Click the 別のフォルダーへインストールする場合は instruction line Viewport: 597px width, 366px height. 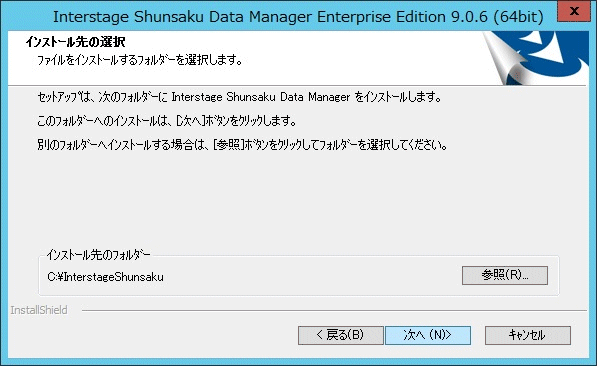[242, 145]
